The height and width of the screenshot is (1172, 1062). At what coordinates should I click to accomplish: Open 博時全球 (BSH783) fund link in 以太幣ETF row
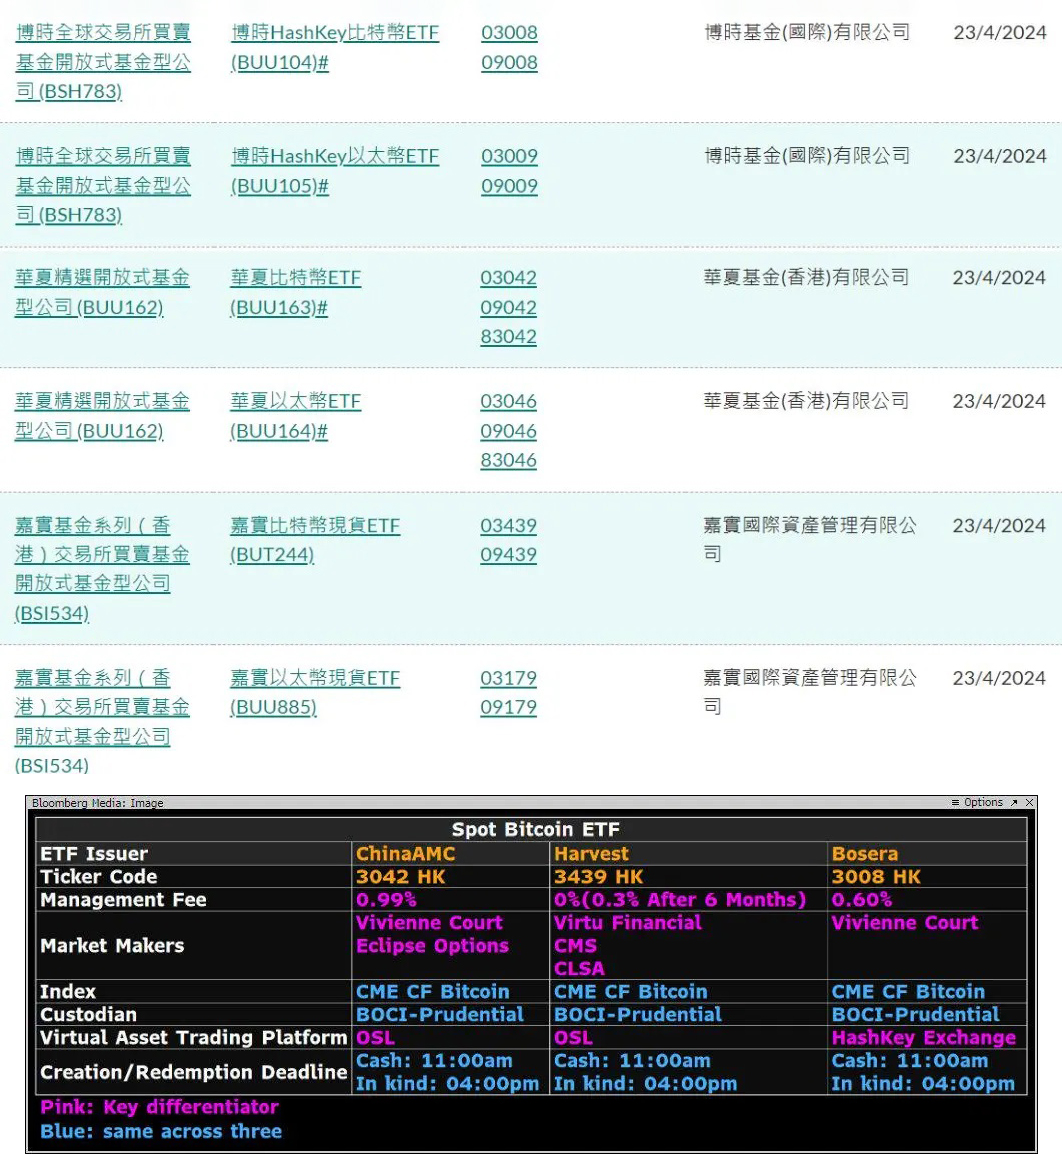coord(103,185)
